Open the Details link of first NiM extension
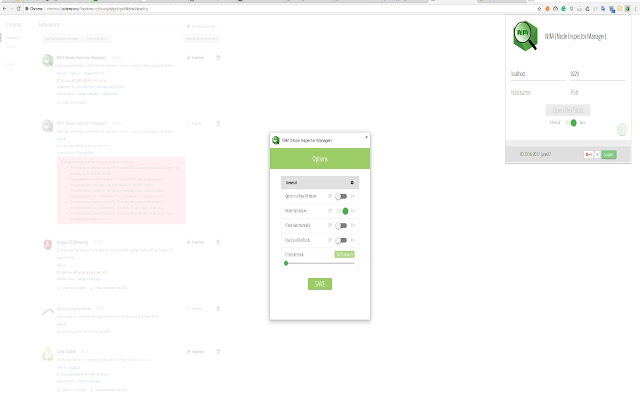Image resolution: width=640 pixels, height=400 pixels. (x=61, y=73)
